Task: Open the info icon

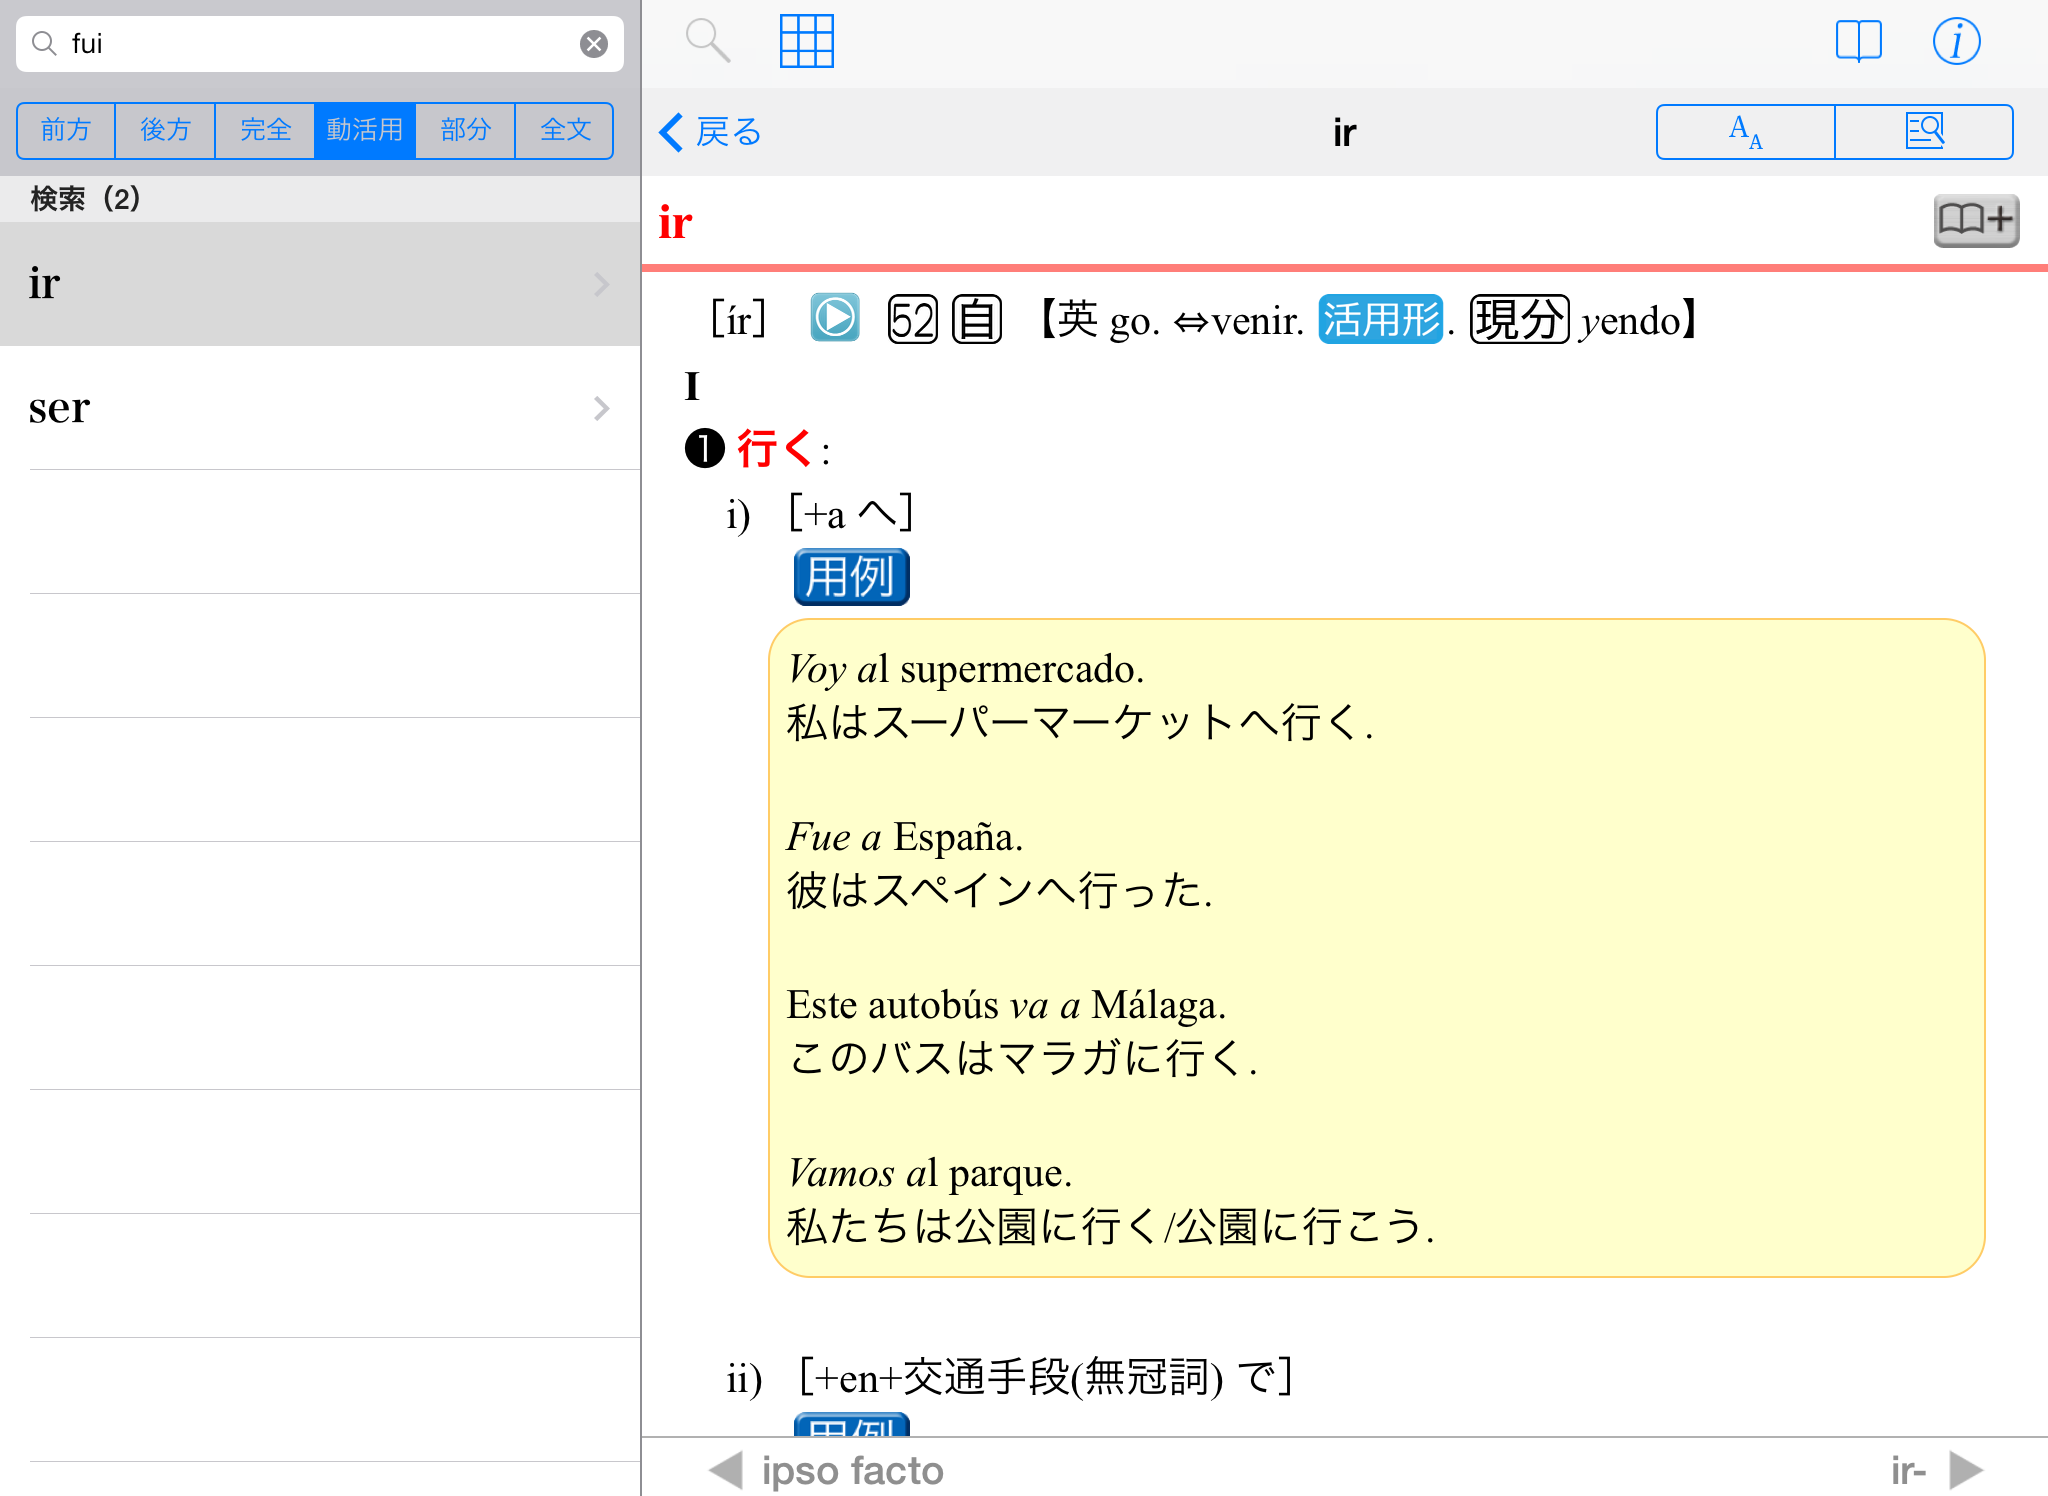Action: (1955, 42)
